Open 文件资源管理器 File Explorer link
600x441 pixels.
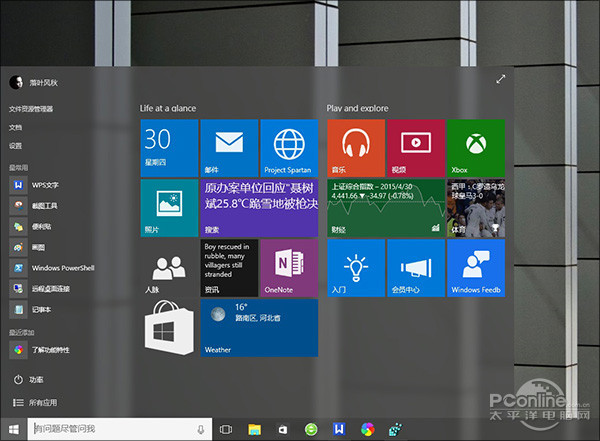point(32,108)
